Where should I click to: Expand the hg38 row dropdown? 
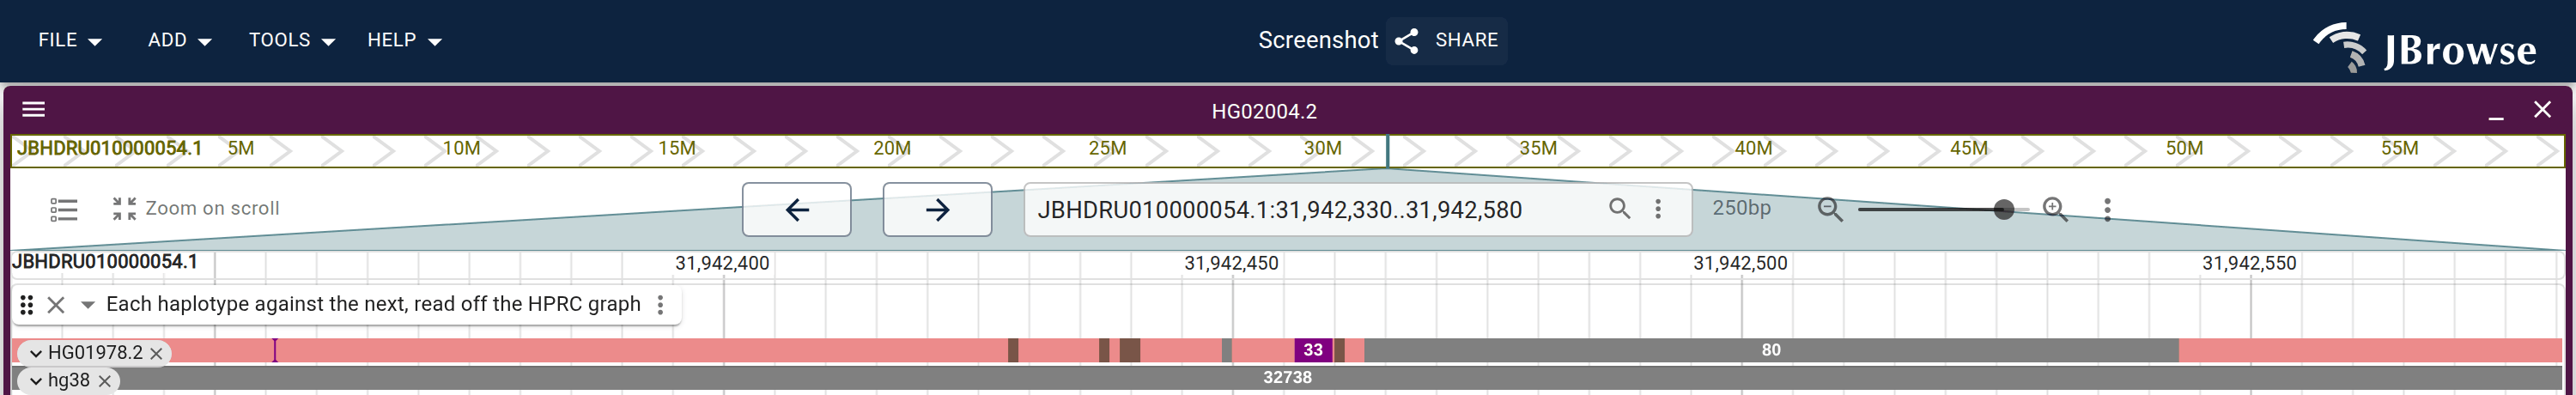[36, 381]
